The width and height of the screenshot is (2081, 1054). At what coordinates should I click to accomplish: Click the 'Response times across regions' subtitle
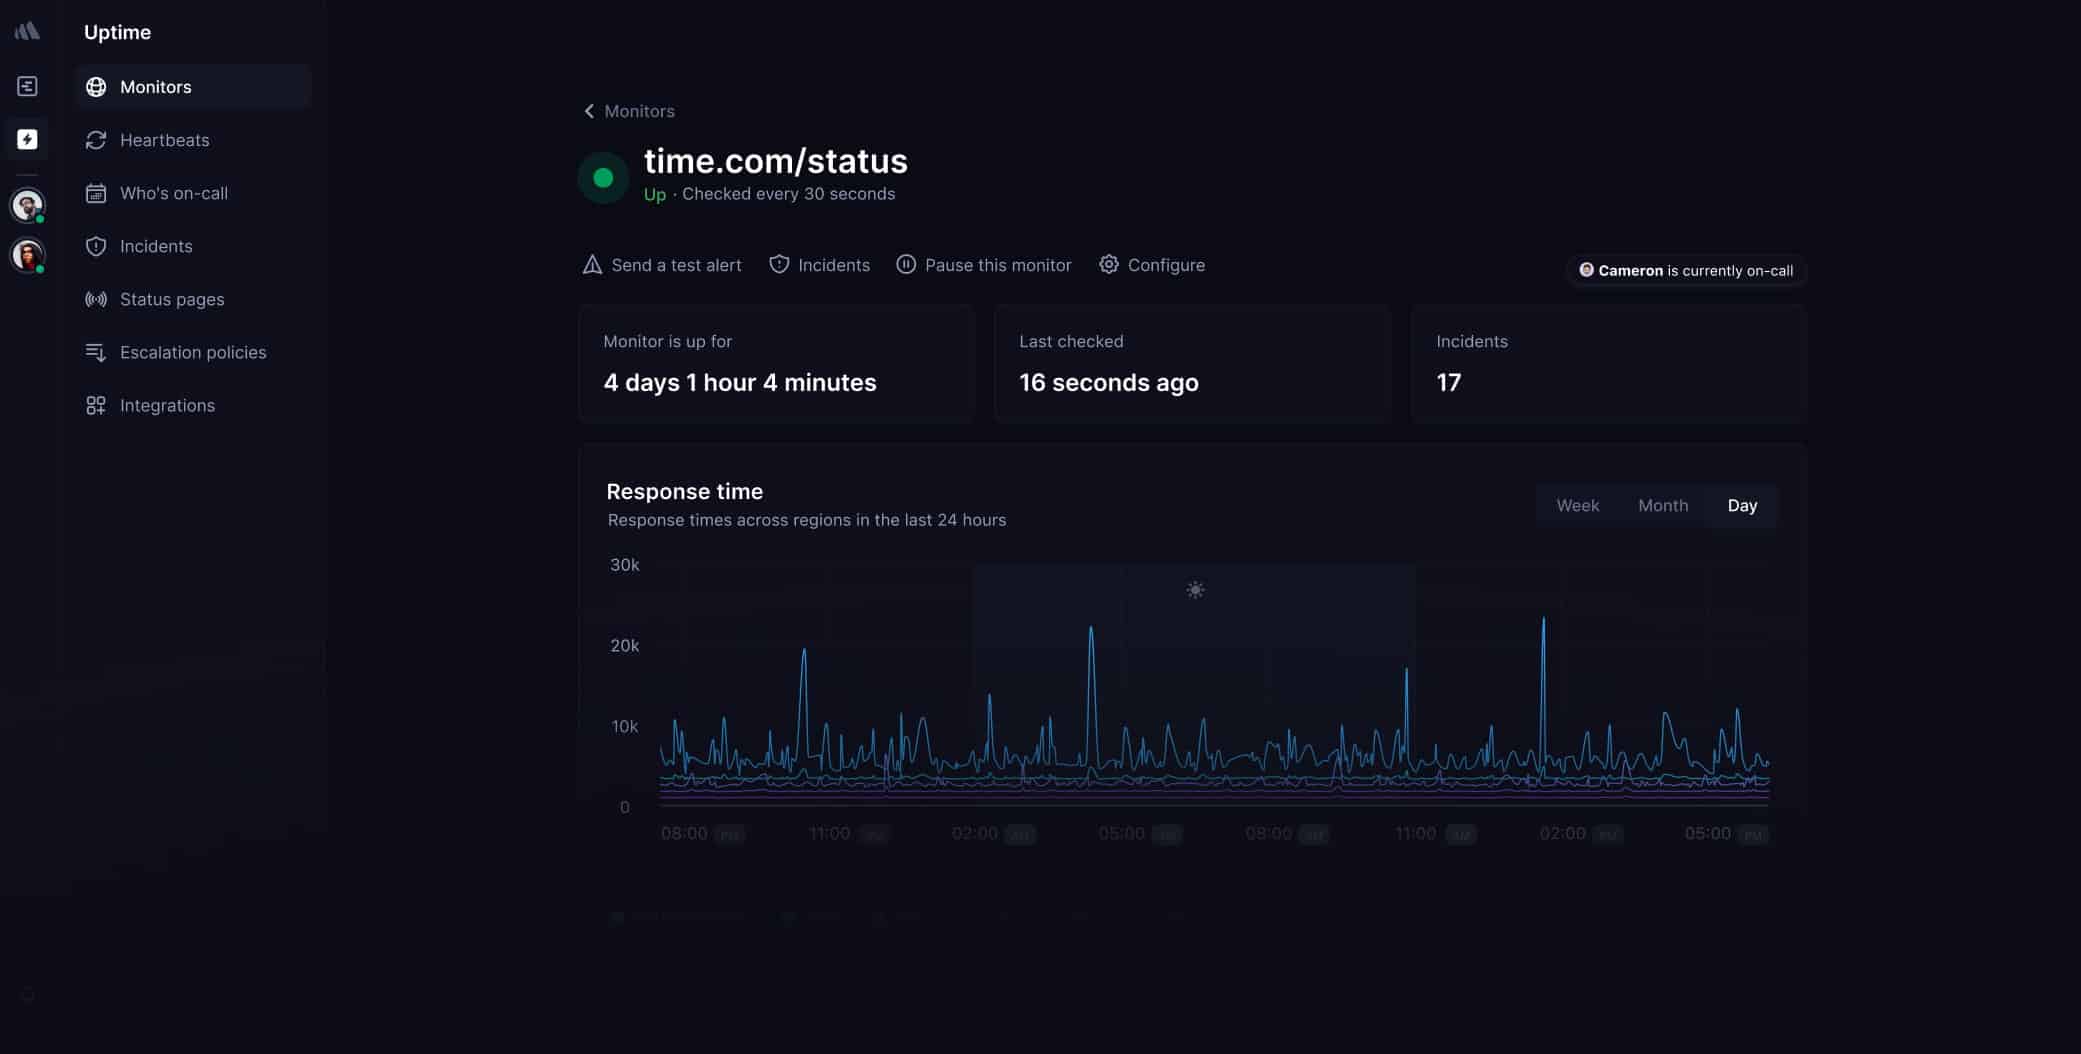point(807,520)
